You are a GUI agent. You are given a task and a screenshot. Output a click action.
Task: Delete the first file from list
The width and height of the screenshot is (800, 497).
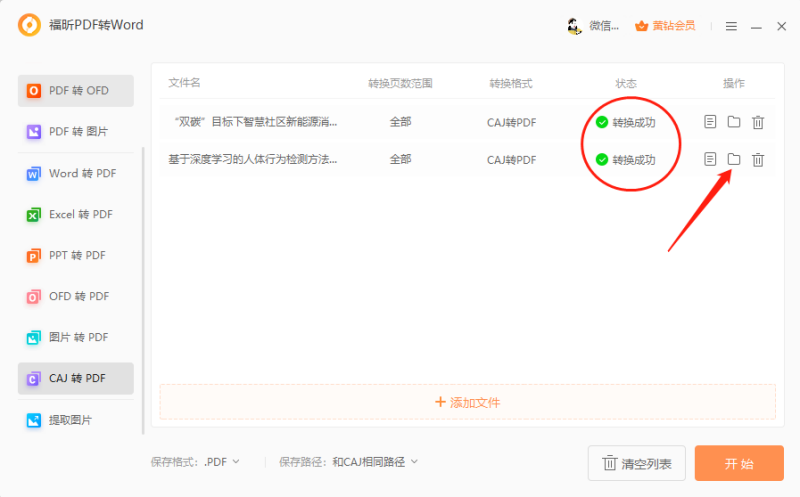pos(758,122)
